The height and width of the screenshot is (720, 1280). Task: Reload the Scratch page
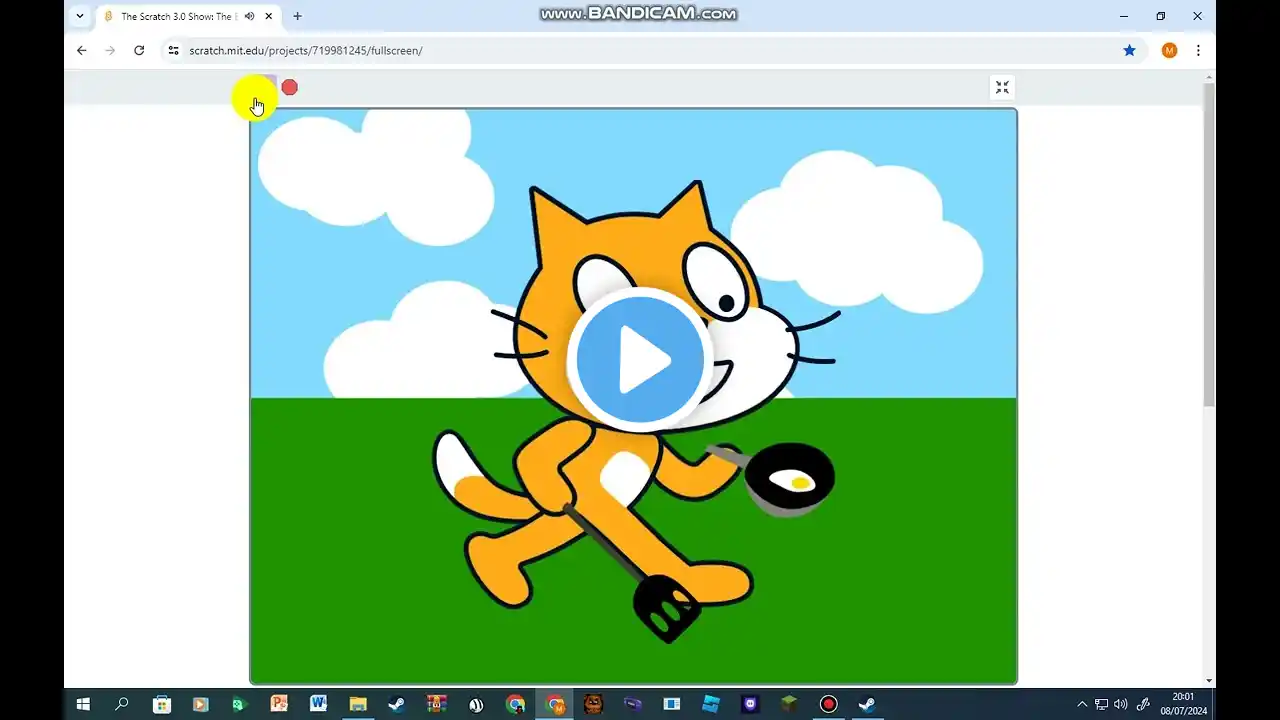(x=139, y=50)
